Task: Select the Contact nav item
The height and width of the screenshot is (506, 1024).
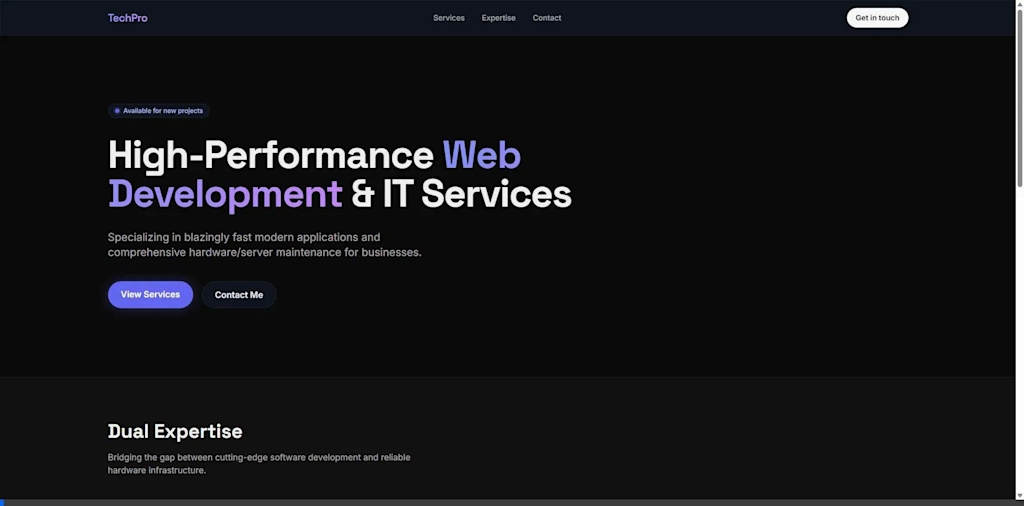Action: pos(547,18)
